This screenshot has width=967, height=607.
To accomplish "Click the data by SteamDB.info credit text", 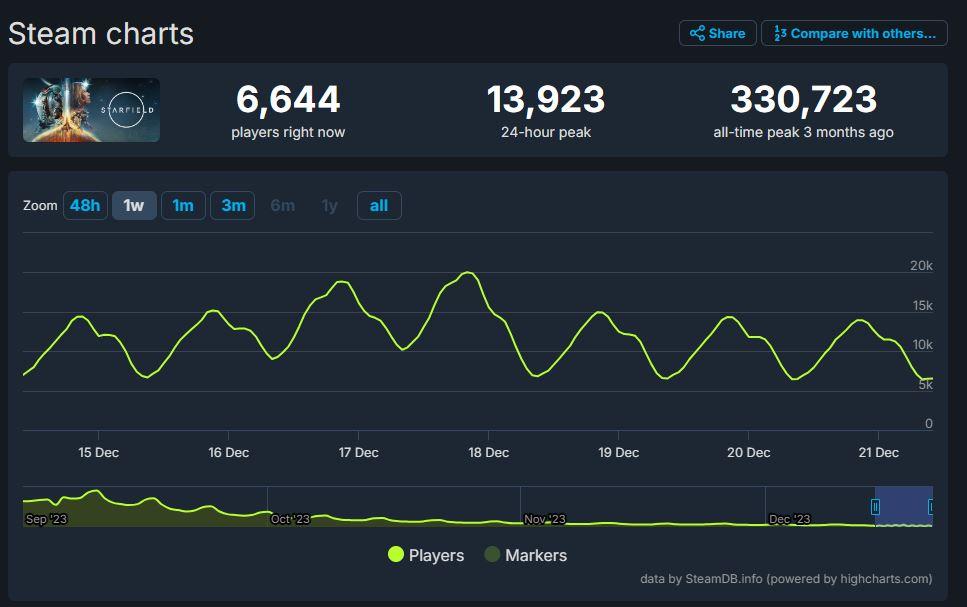I will click(786, 579).
